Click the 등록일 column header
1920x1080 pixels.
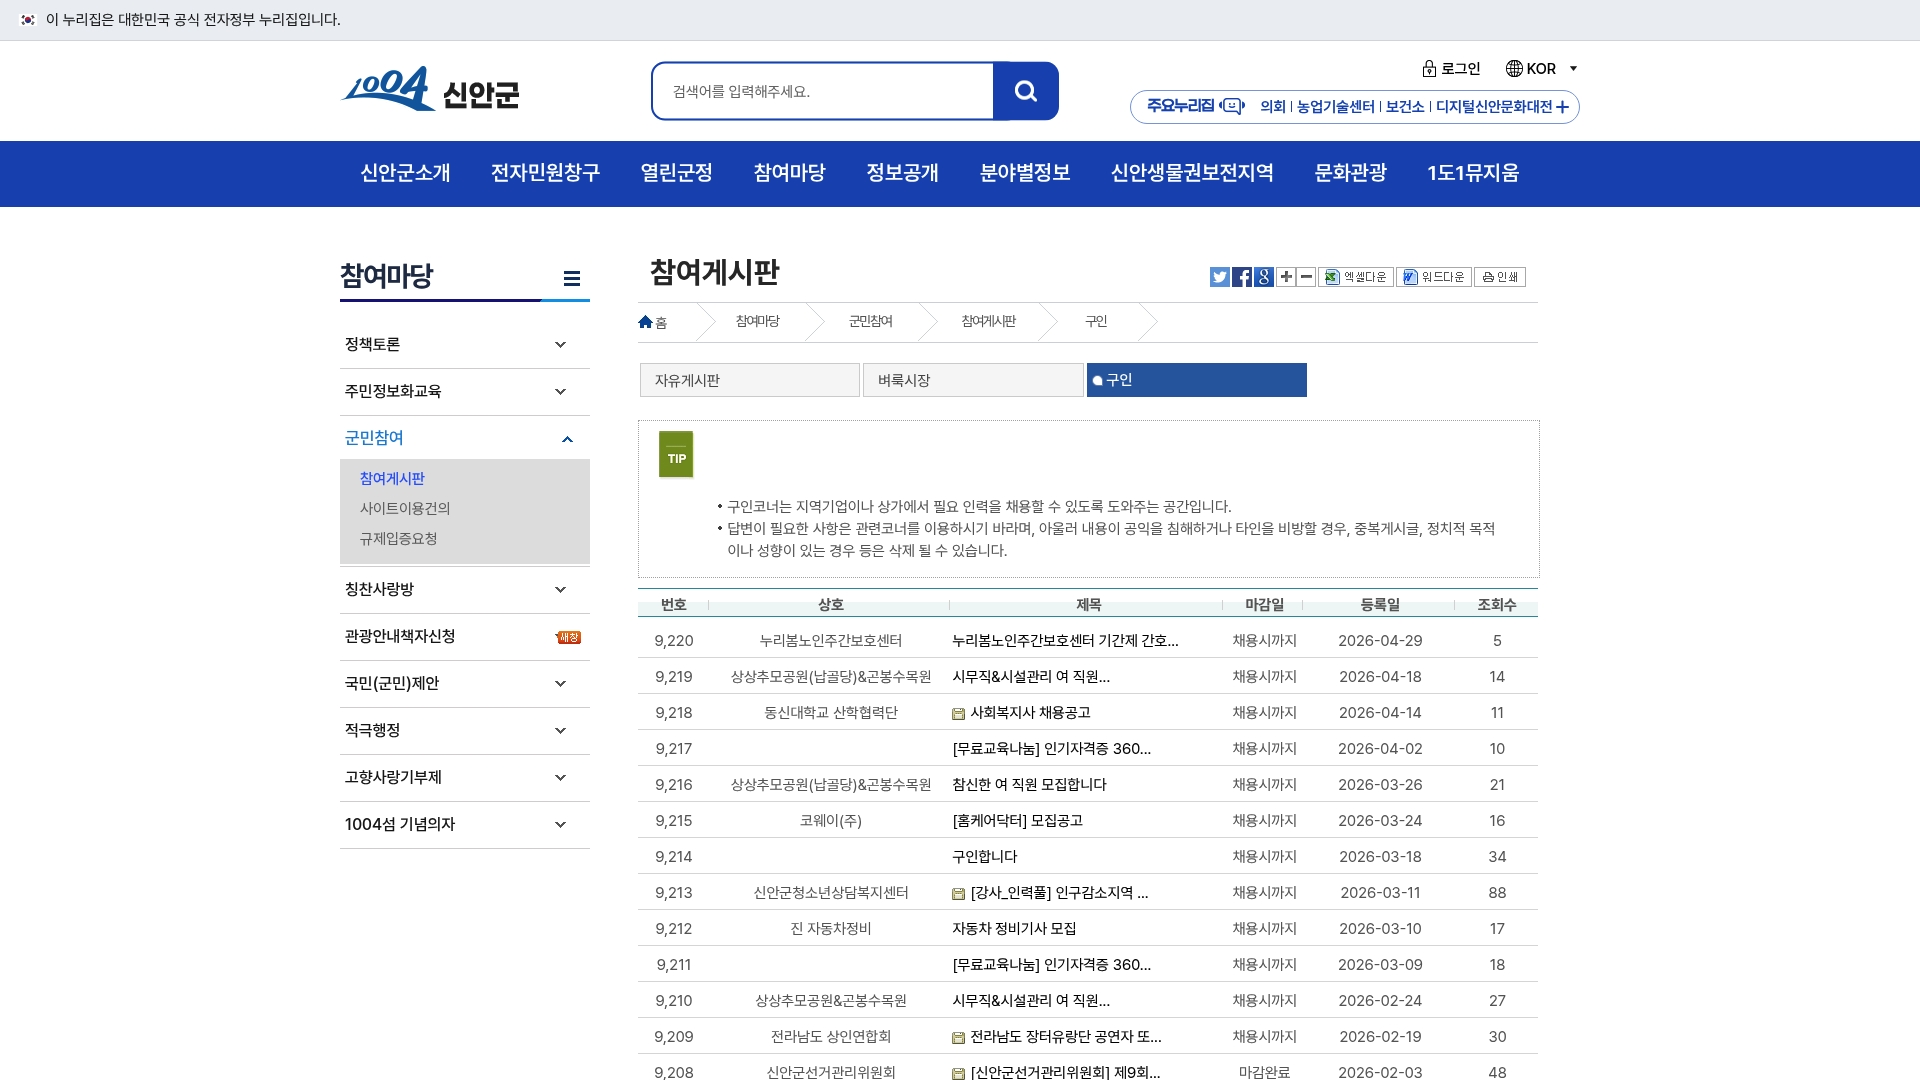coord(1380,605)
